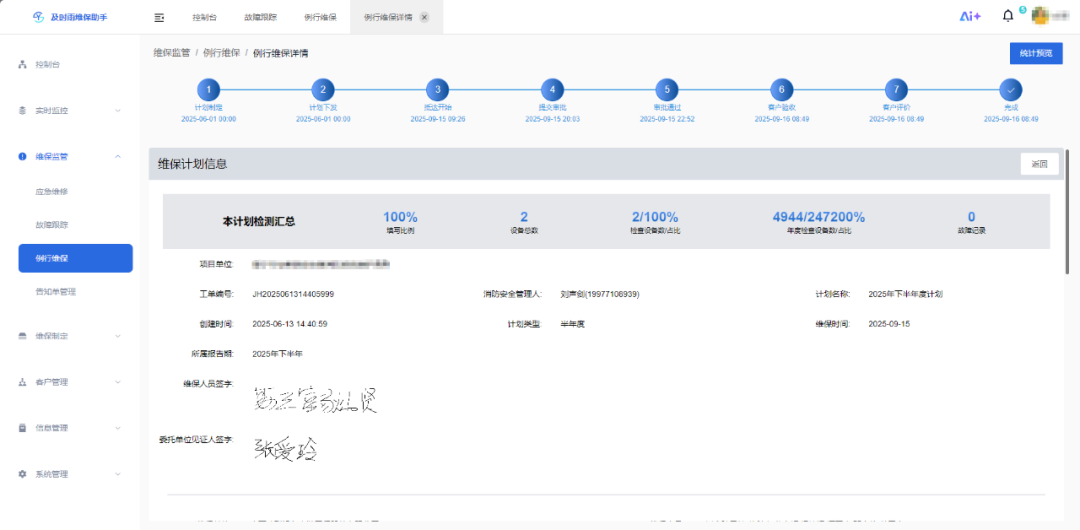Screen dimensions: 1080x530
Task: Expand the 实时监控 sidebar menu
Action: pos(70,110)
